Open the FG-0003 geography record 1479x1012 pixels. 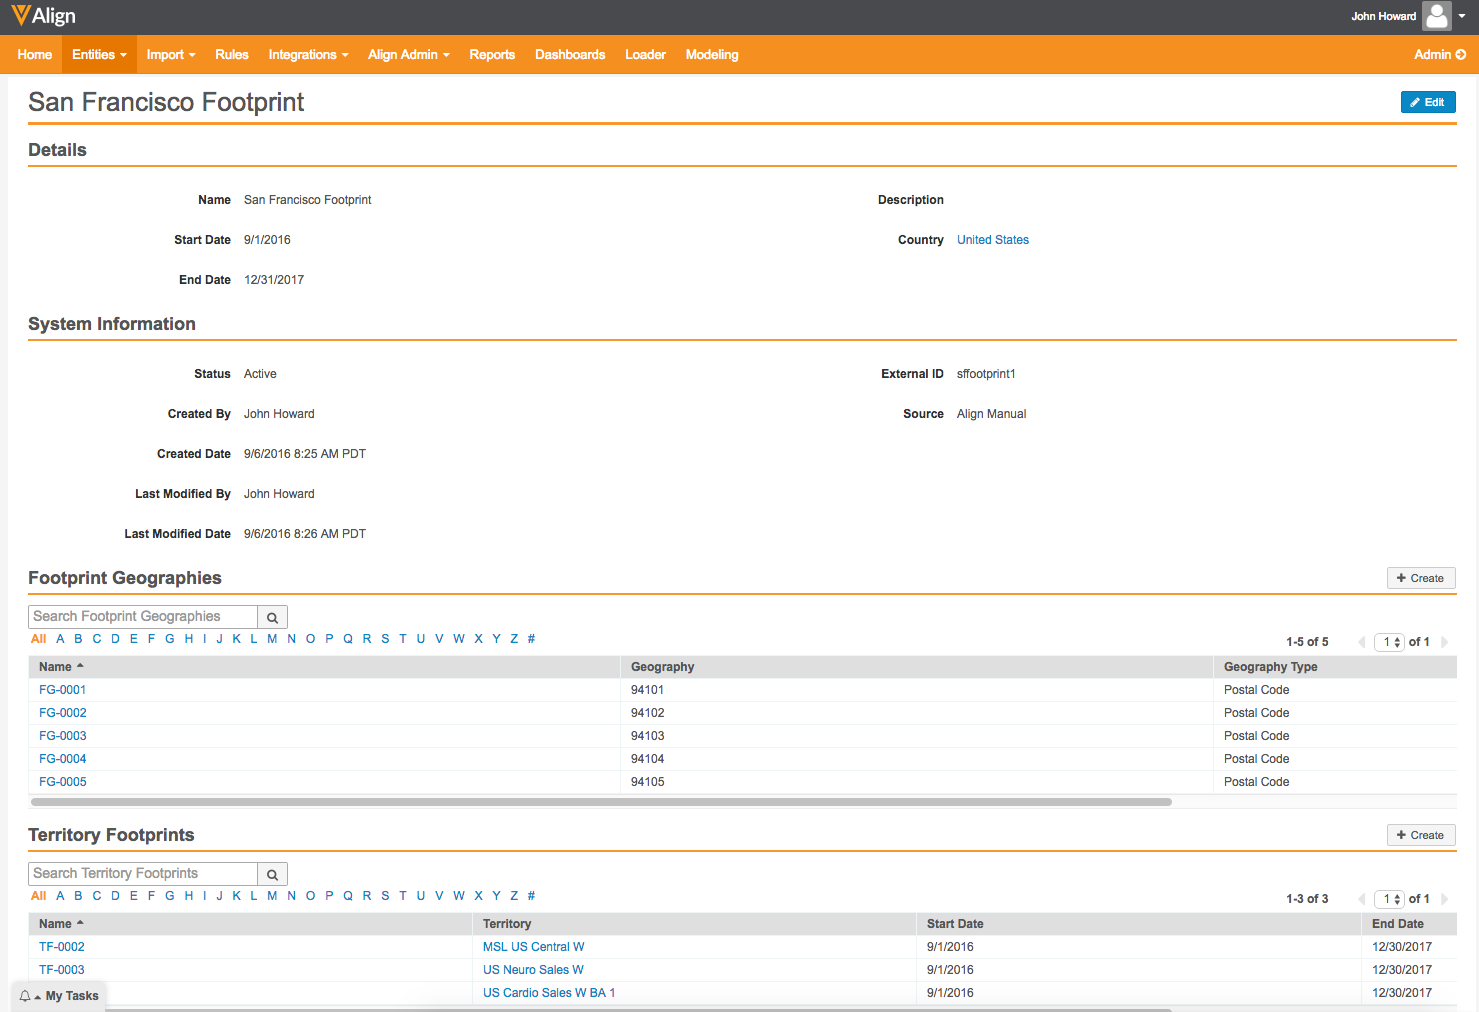(x=63, y=736)
